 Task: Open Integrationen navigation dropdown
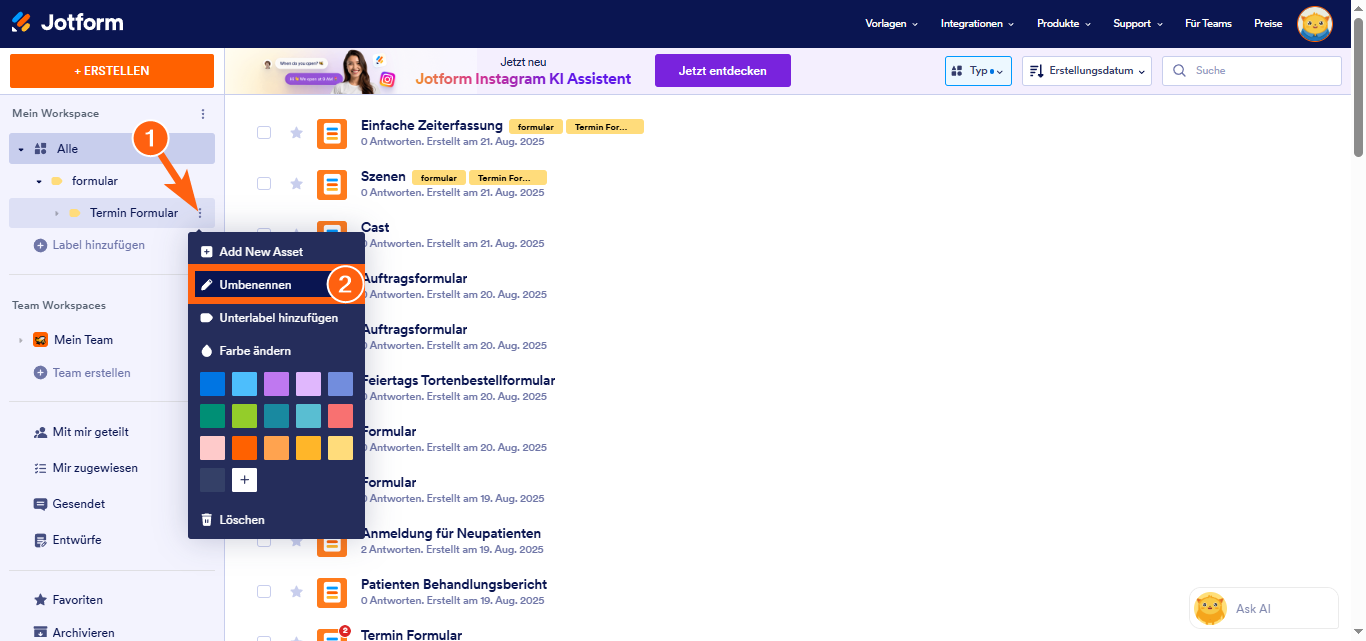tap(977, 24)
